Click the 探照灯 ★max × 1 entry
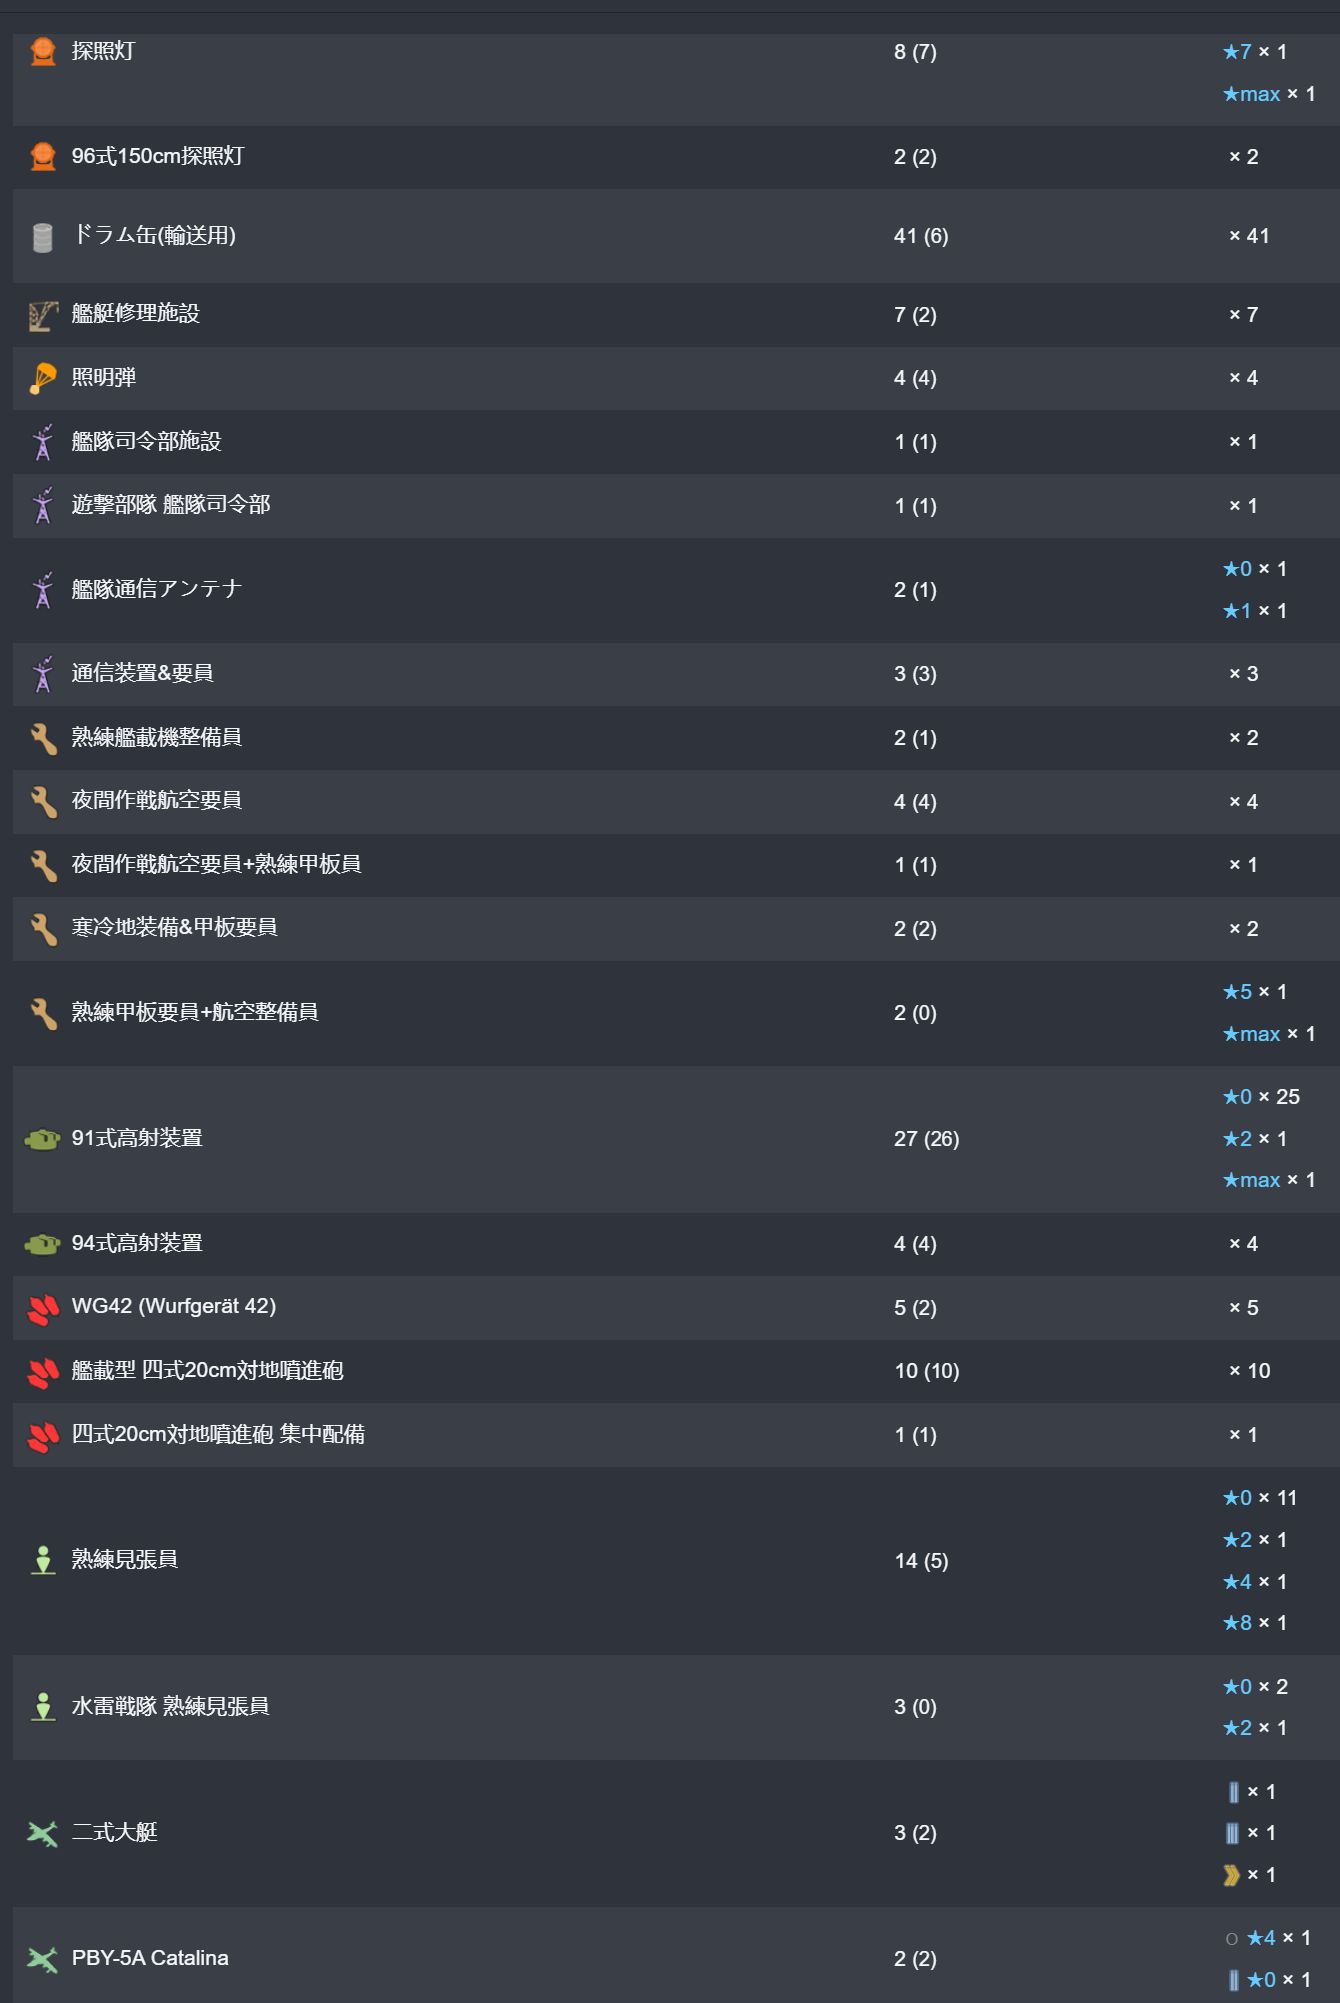Viewport: 1340px width, 2003px height. [1268, 94]
